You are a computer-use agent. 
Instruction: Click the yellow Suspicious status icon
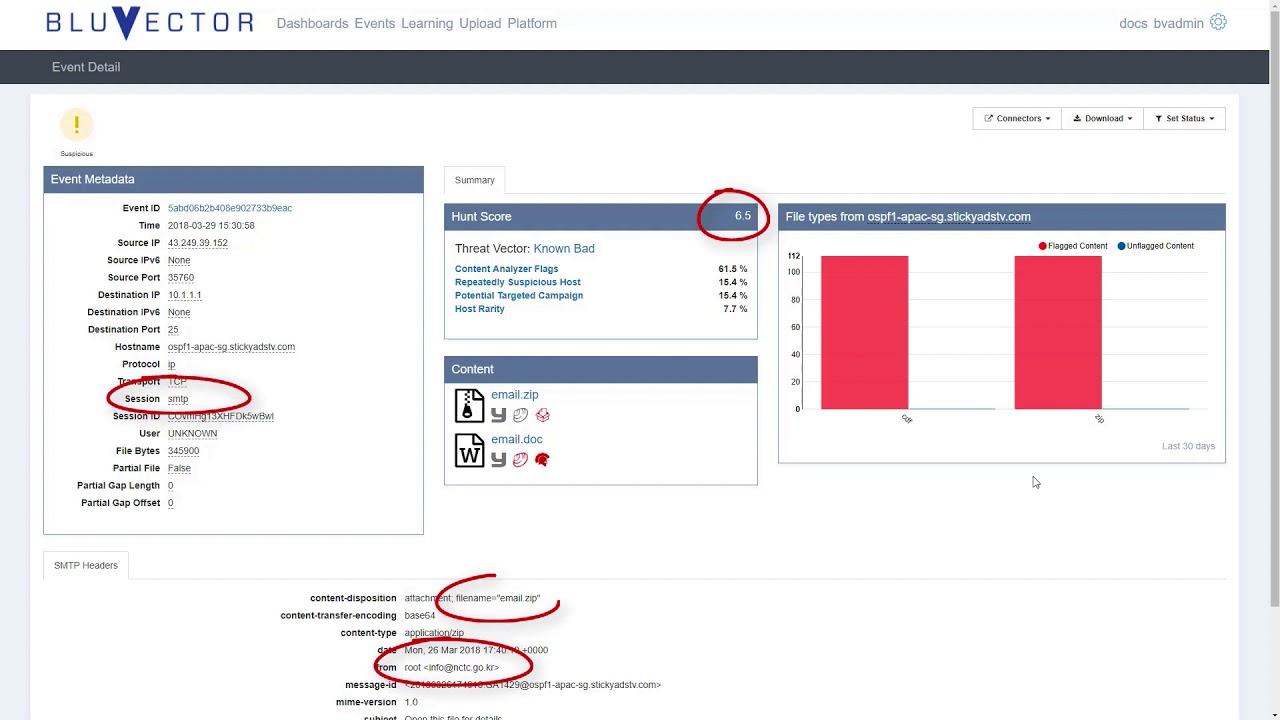(76, 125)
